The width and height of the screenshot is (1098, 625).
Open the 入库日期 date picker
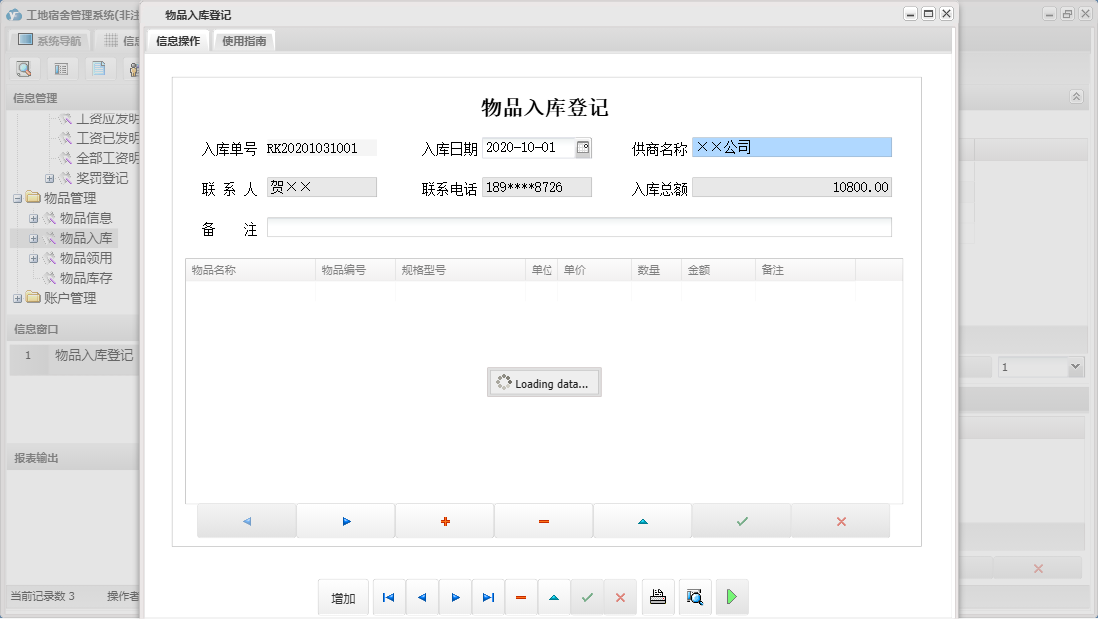click(x=582, y=147)
